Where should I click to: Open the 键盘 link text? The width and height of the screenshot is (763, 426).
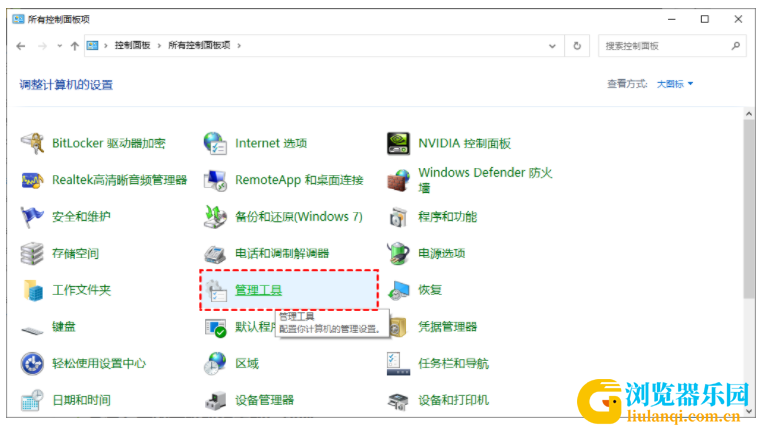pyautogui.click(x=64, y=327)
